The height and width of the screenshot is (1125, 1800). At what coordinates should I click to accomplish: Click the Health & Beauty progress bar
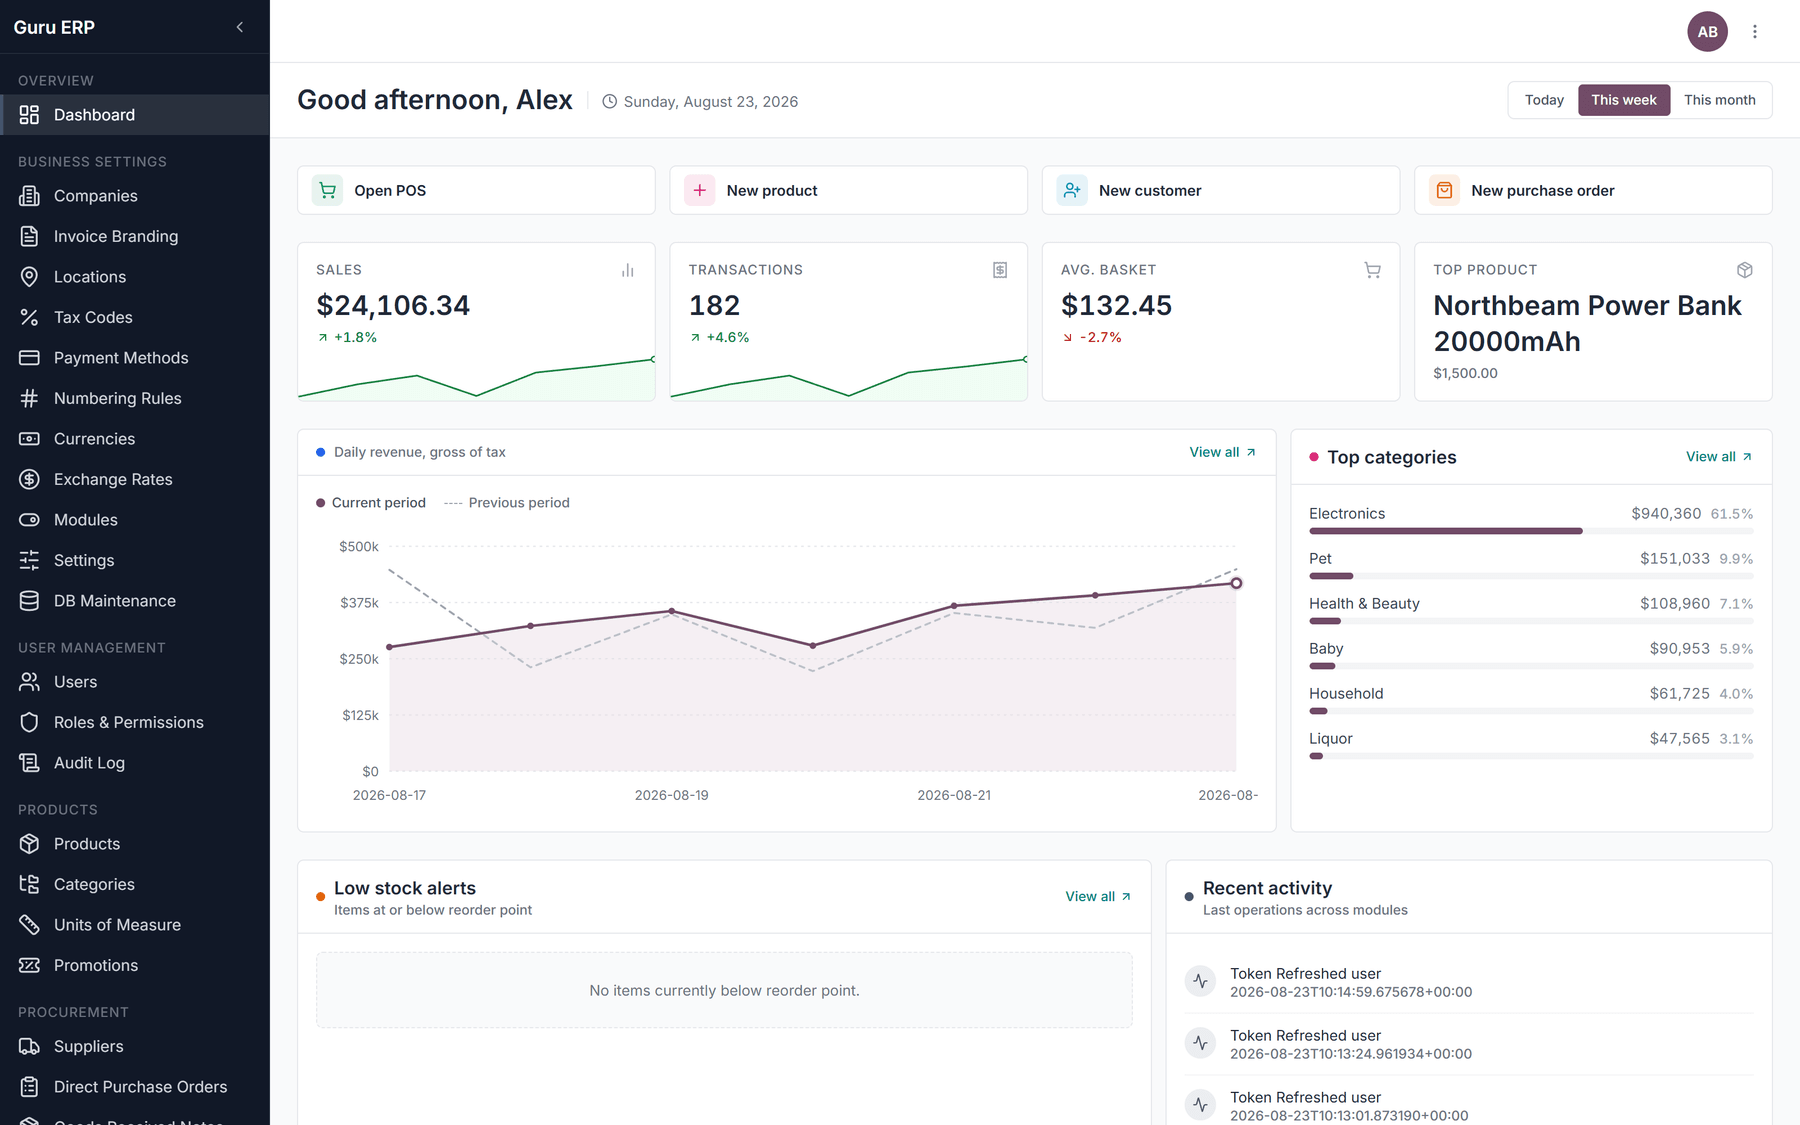click(1531, 621)
